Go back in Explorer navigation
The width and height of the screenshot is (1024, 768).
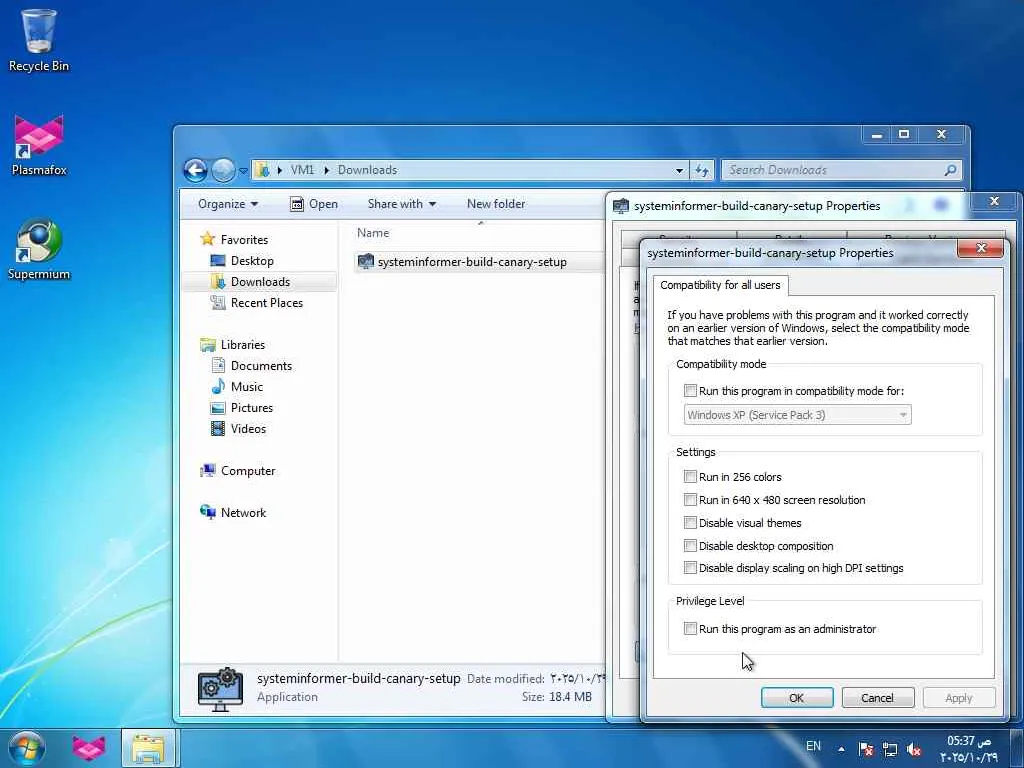pos(195,170)
